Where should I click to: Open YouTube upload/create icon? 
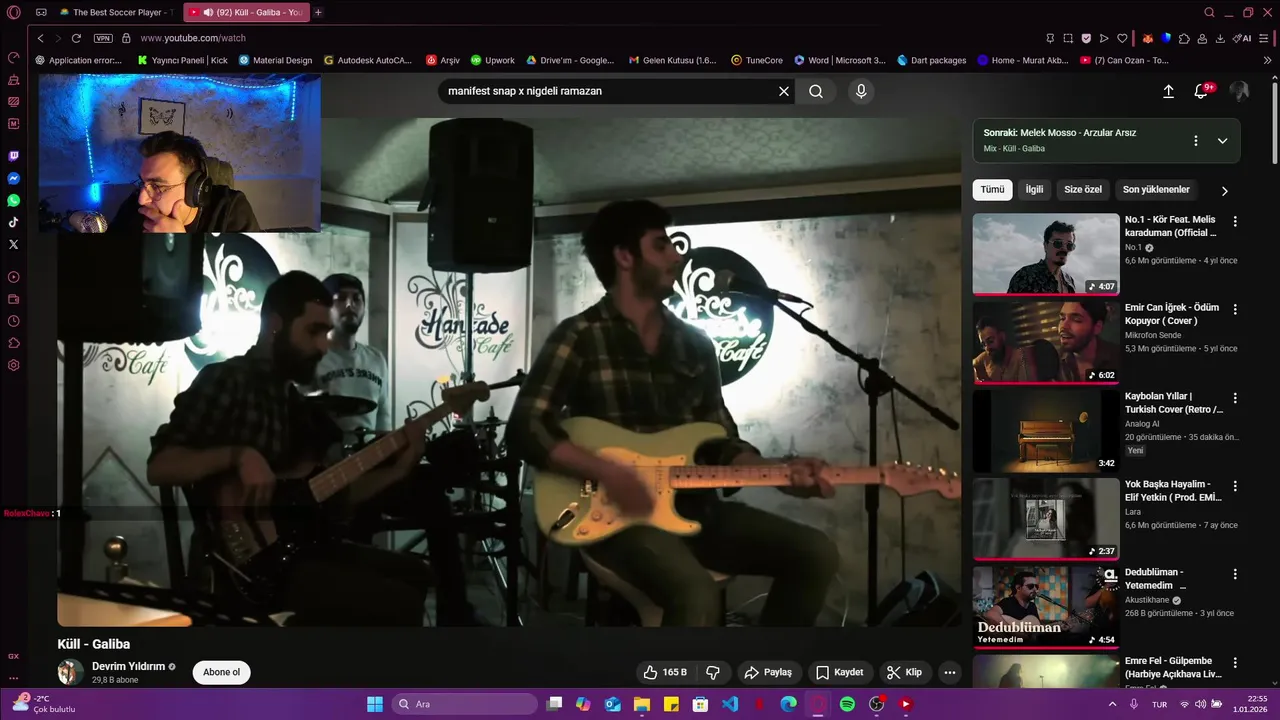(x=1168, y=91)
